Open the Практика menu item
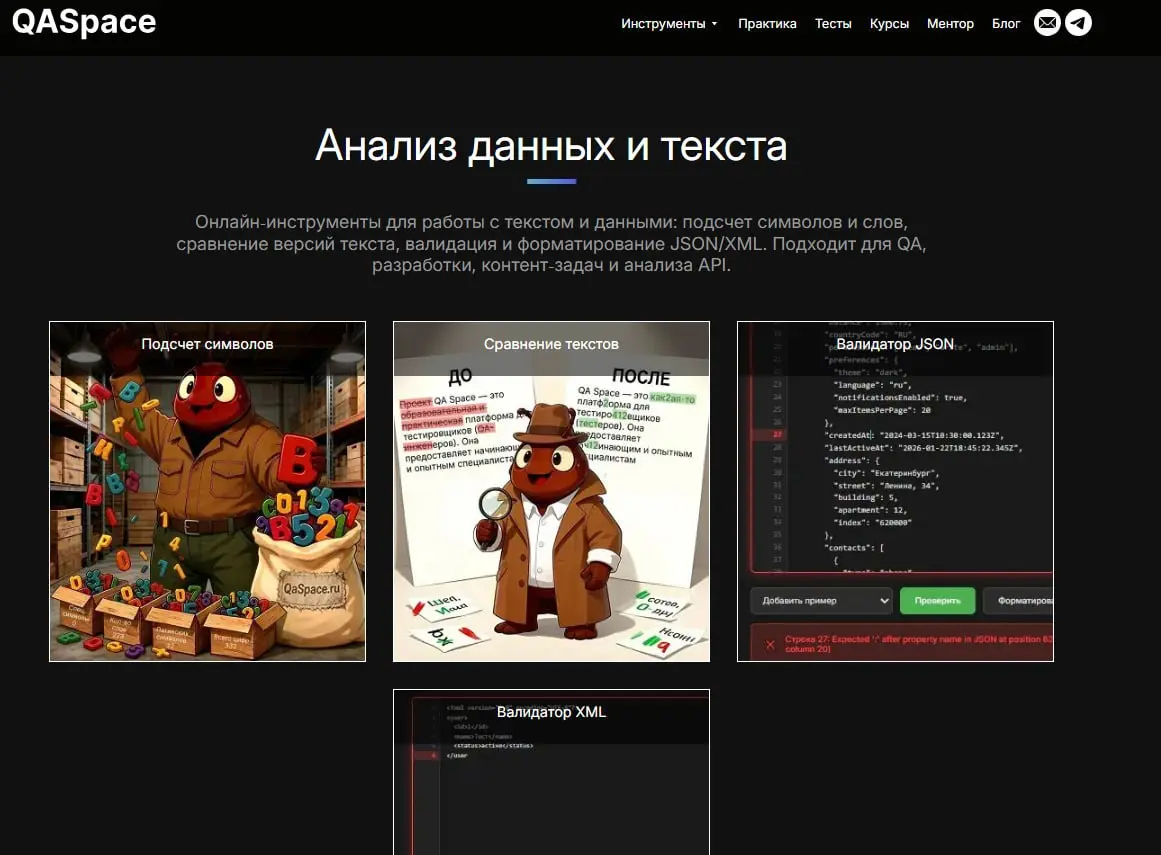Image resolution: width=1161 pixels, height=855 pixels. pos(767,24)
